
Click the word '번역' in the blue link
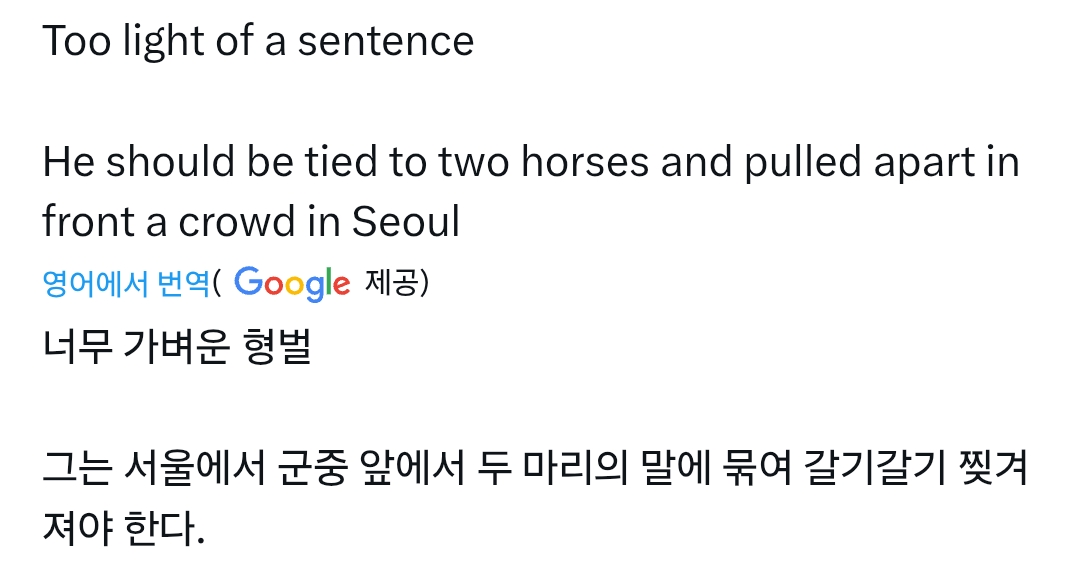click(x=183, y=282)
